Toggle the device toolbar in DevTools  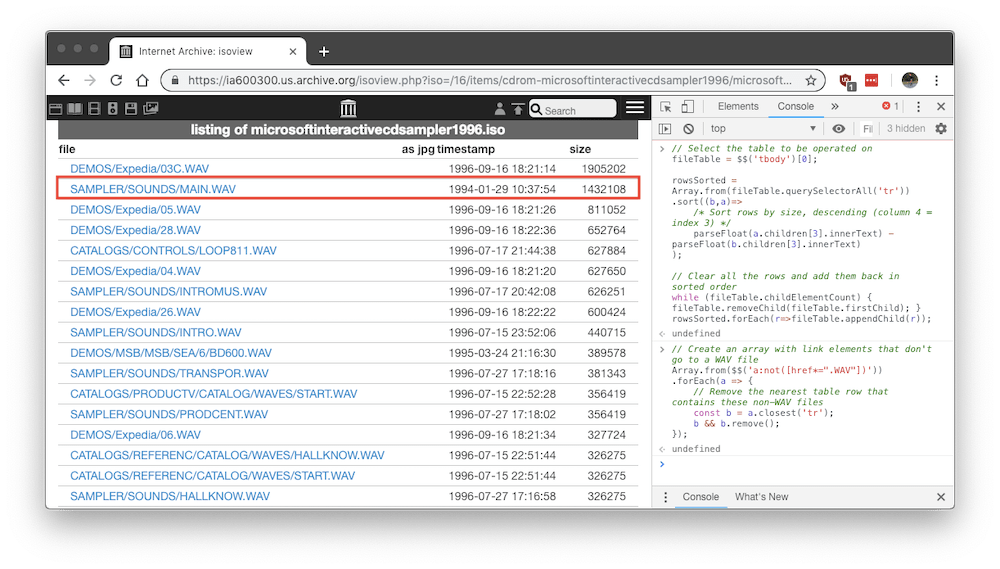pos(688,107)
